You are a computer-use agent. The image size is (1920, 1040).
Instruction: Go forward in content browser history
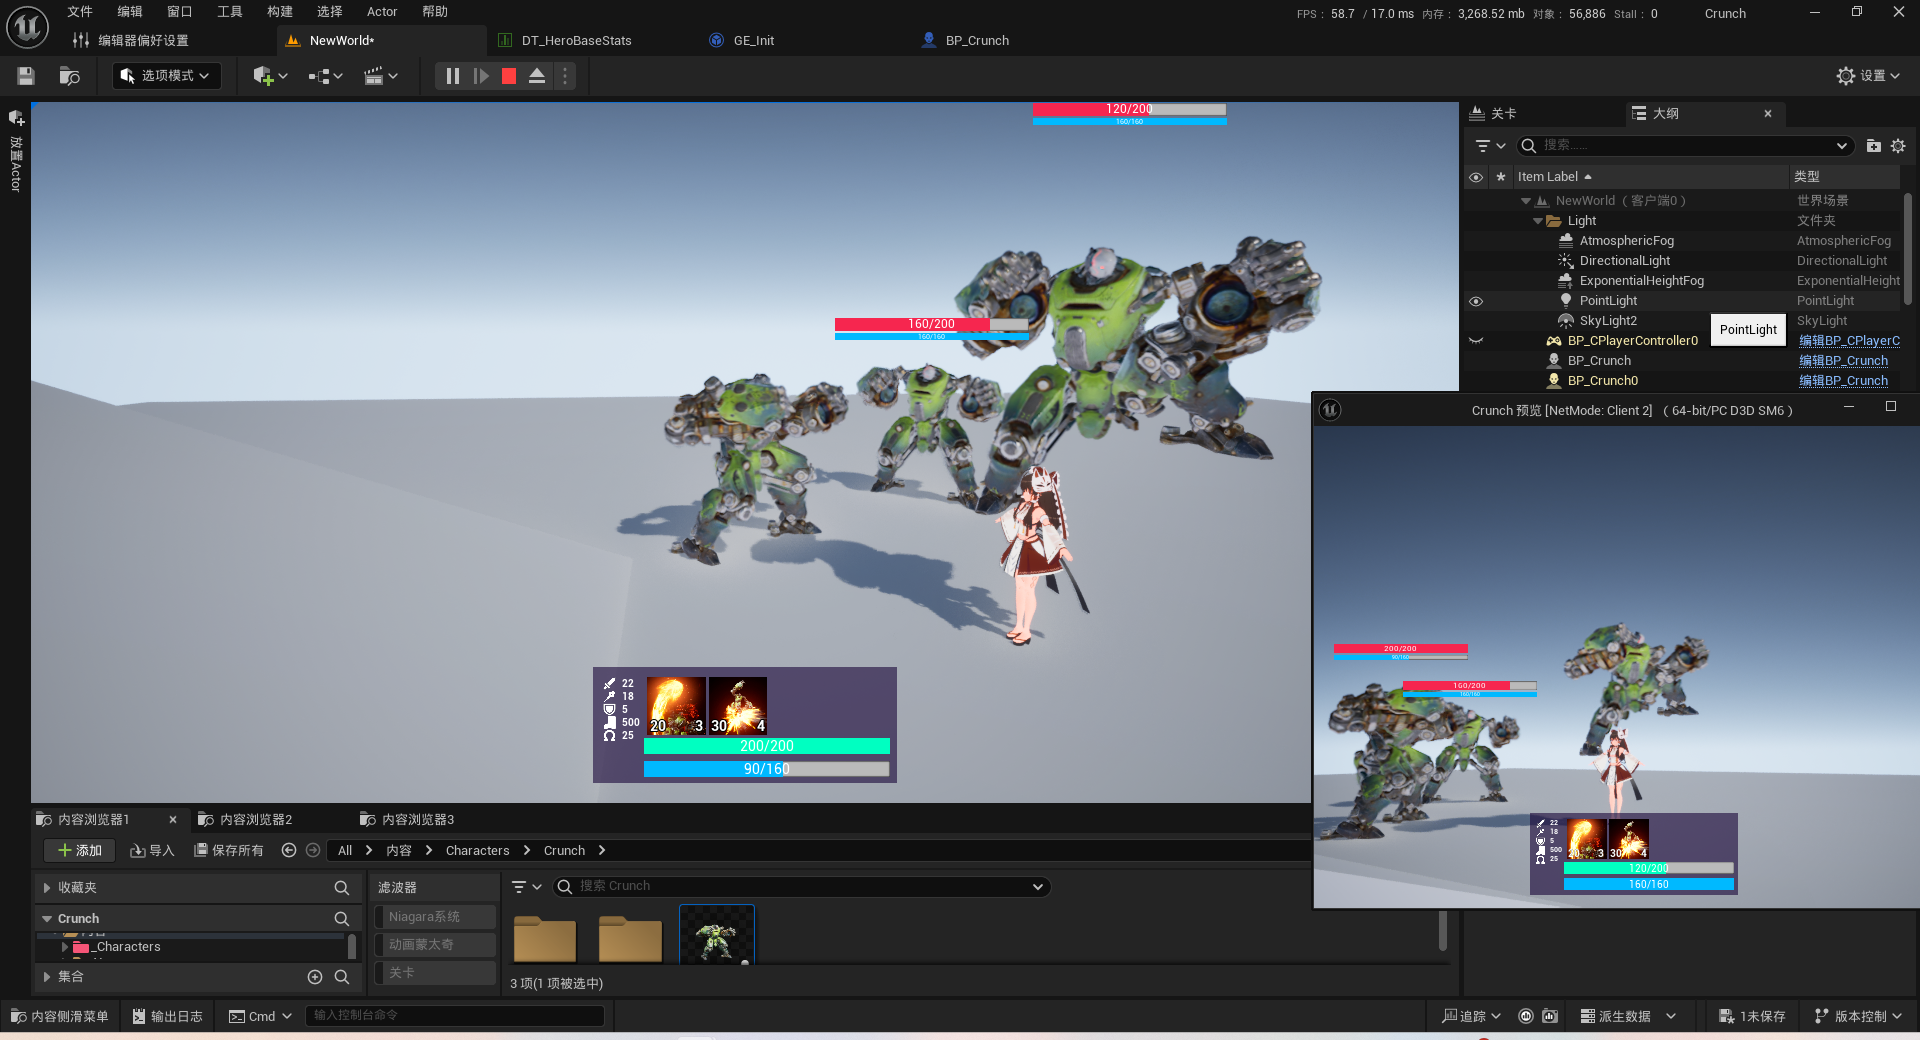click(313, 850)
